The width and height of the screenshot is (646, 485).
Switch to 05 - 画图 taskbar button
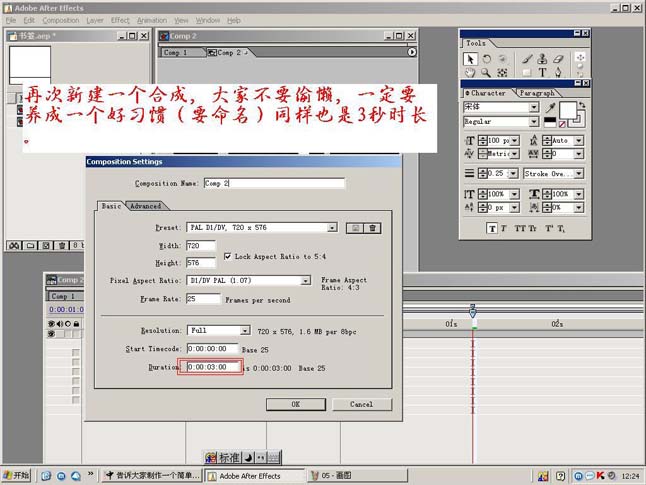pos(358,476)
